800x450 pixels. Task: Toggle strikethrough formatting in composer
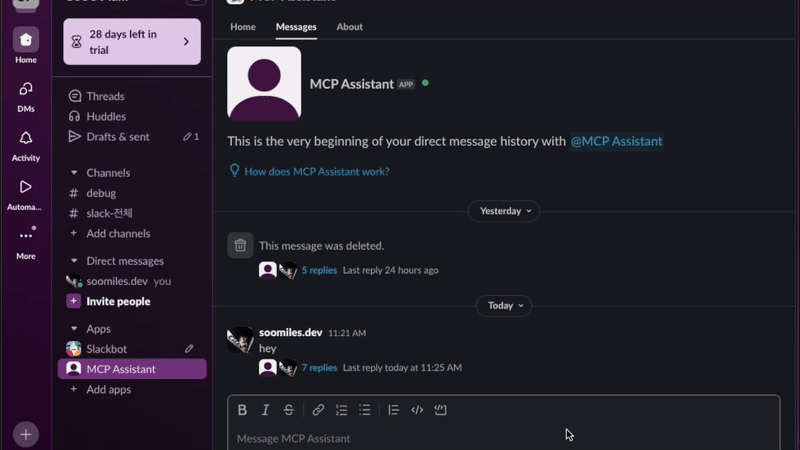pos(289,410)
